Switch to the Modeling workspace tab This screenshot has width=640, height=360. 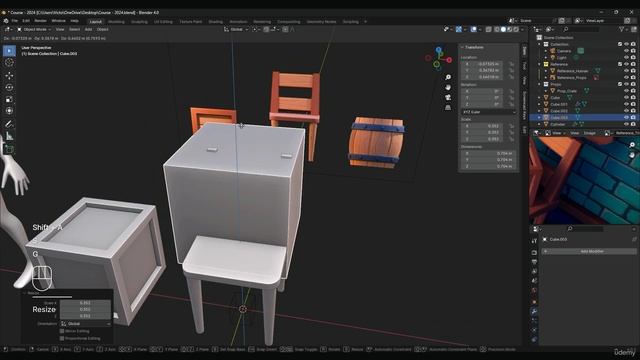116,22
